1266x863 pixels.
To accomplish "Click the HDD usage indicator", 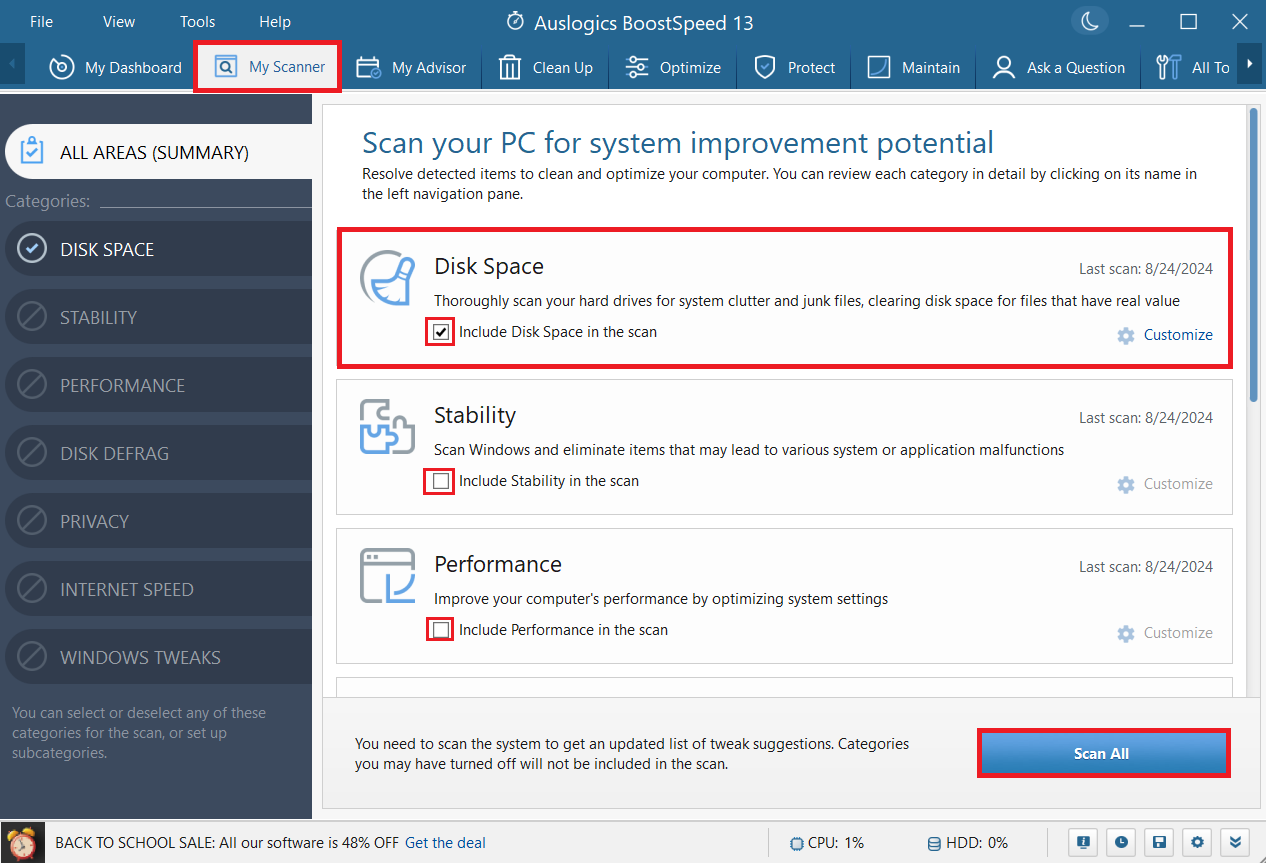I will click(x=967, y=843).
